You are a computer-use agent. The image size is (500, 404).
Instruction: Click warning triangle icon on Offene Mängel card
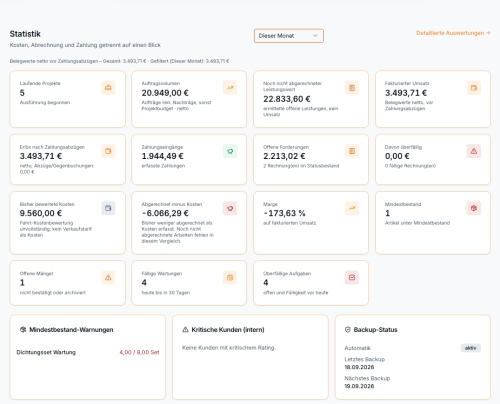(108, 278)
